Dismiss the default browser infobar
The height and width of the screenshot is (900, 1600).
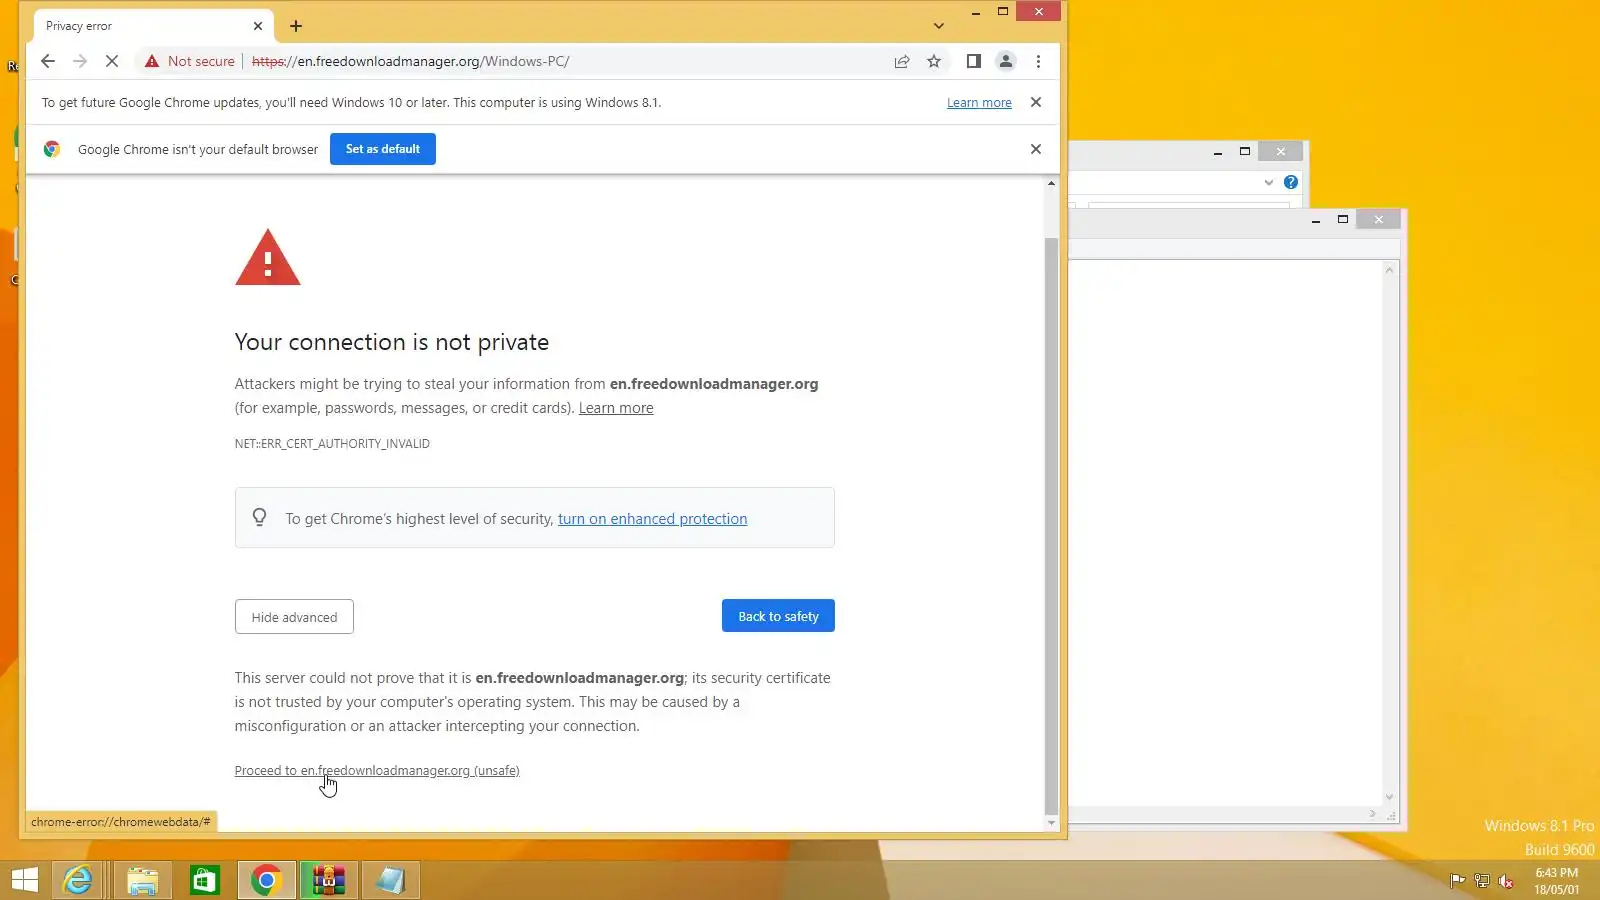(x=1036, y=149)
